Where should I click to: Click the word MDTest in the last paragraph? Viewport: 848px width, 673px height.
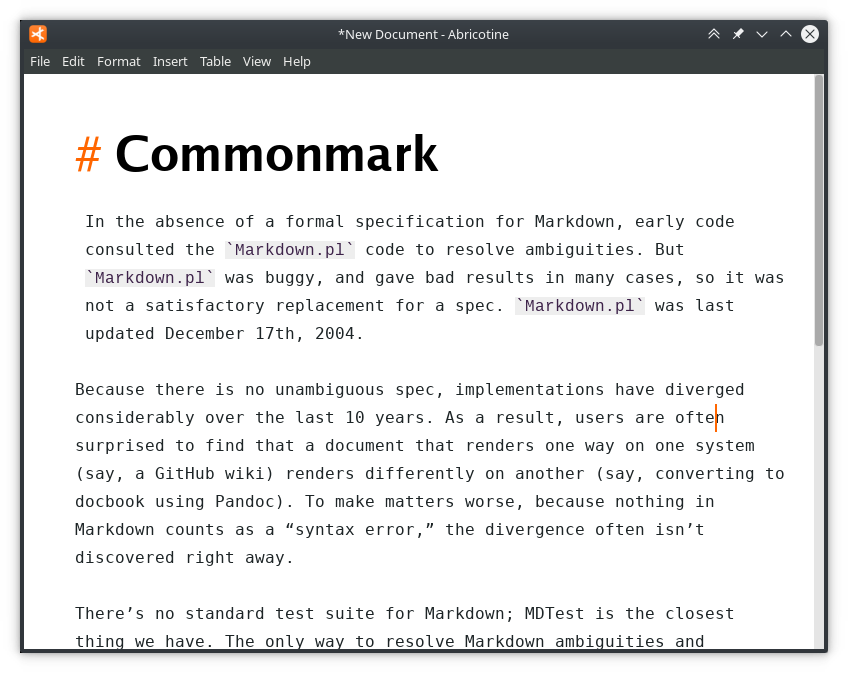(x=554, y=613)
